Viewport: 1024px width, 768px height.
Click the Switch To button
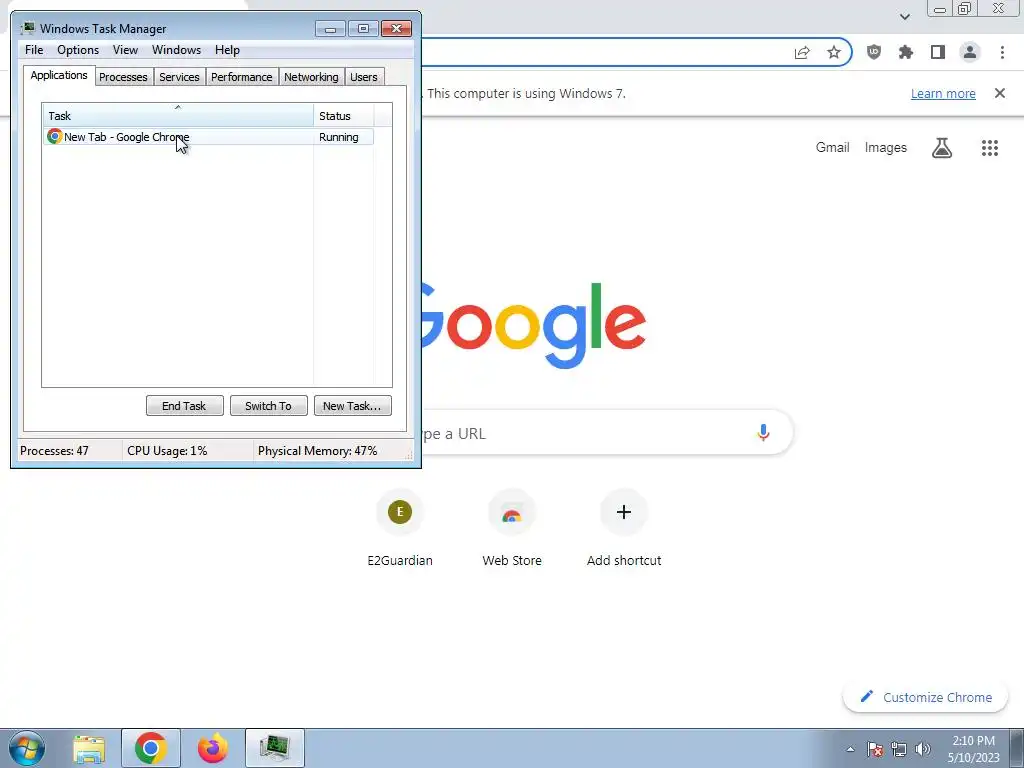pos(268,406)
